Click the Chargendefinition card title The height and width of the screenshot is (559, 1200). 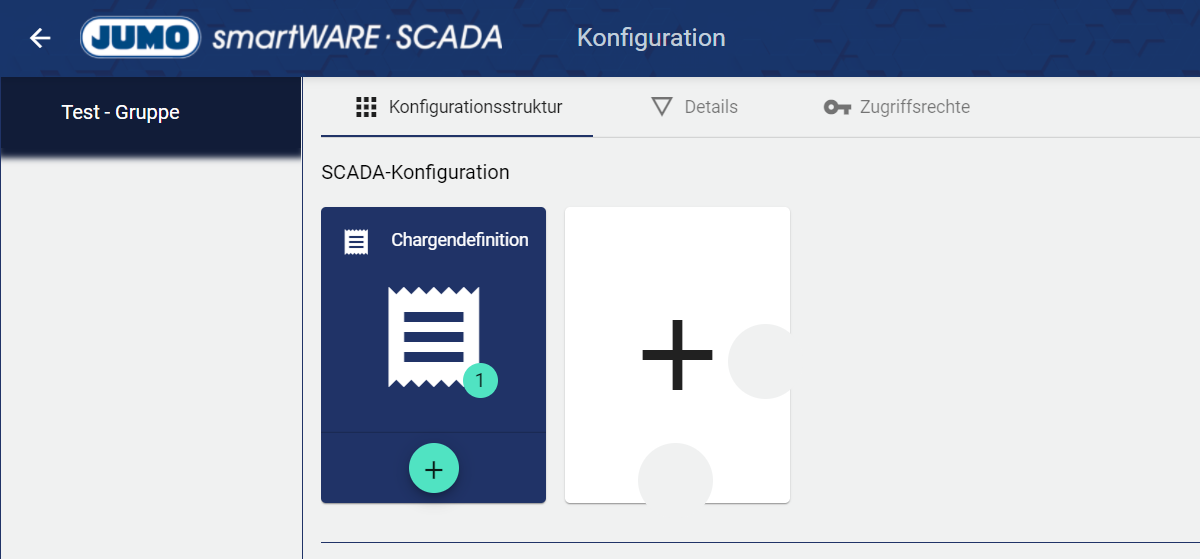tap(459, 240)
